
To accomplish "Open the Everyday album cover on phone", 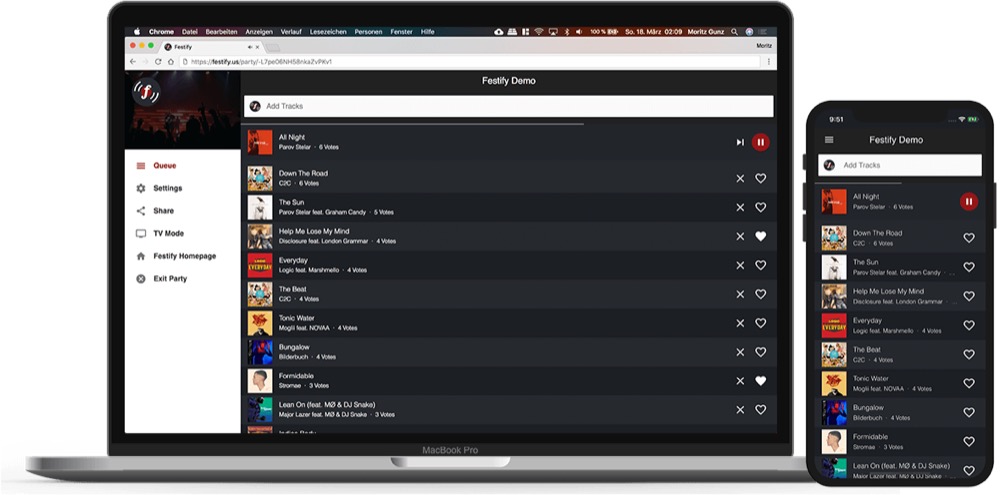I will [x=834, y=325].
